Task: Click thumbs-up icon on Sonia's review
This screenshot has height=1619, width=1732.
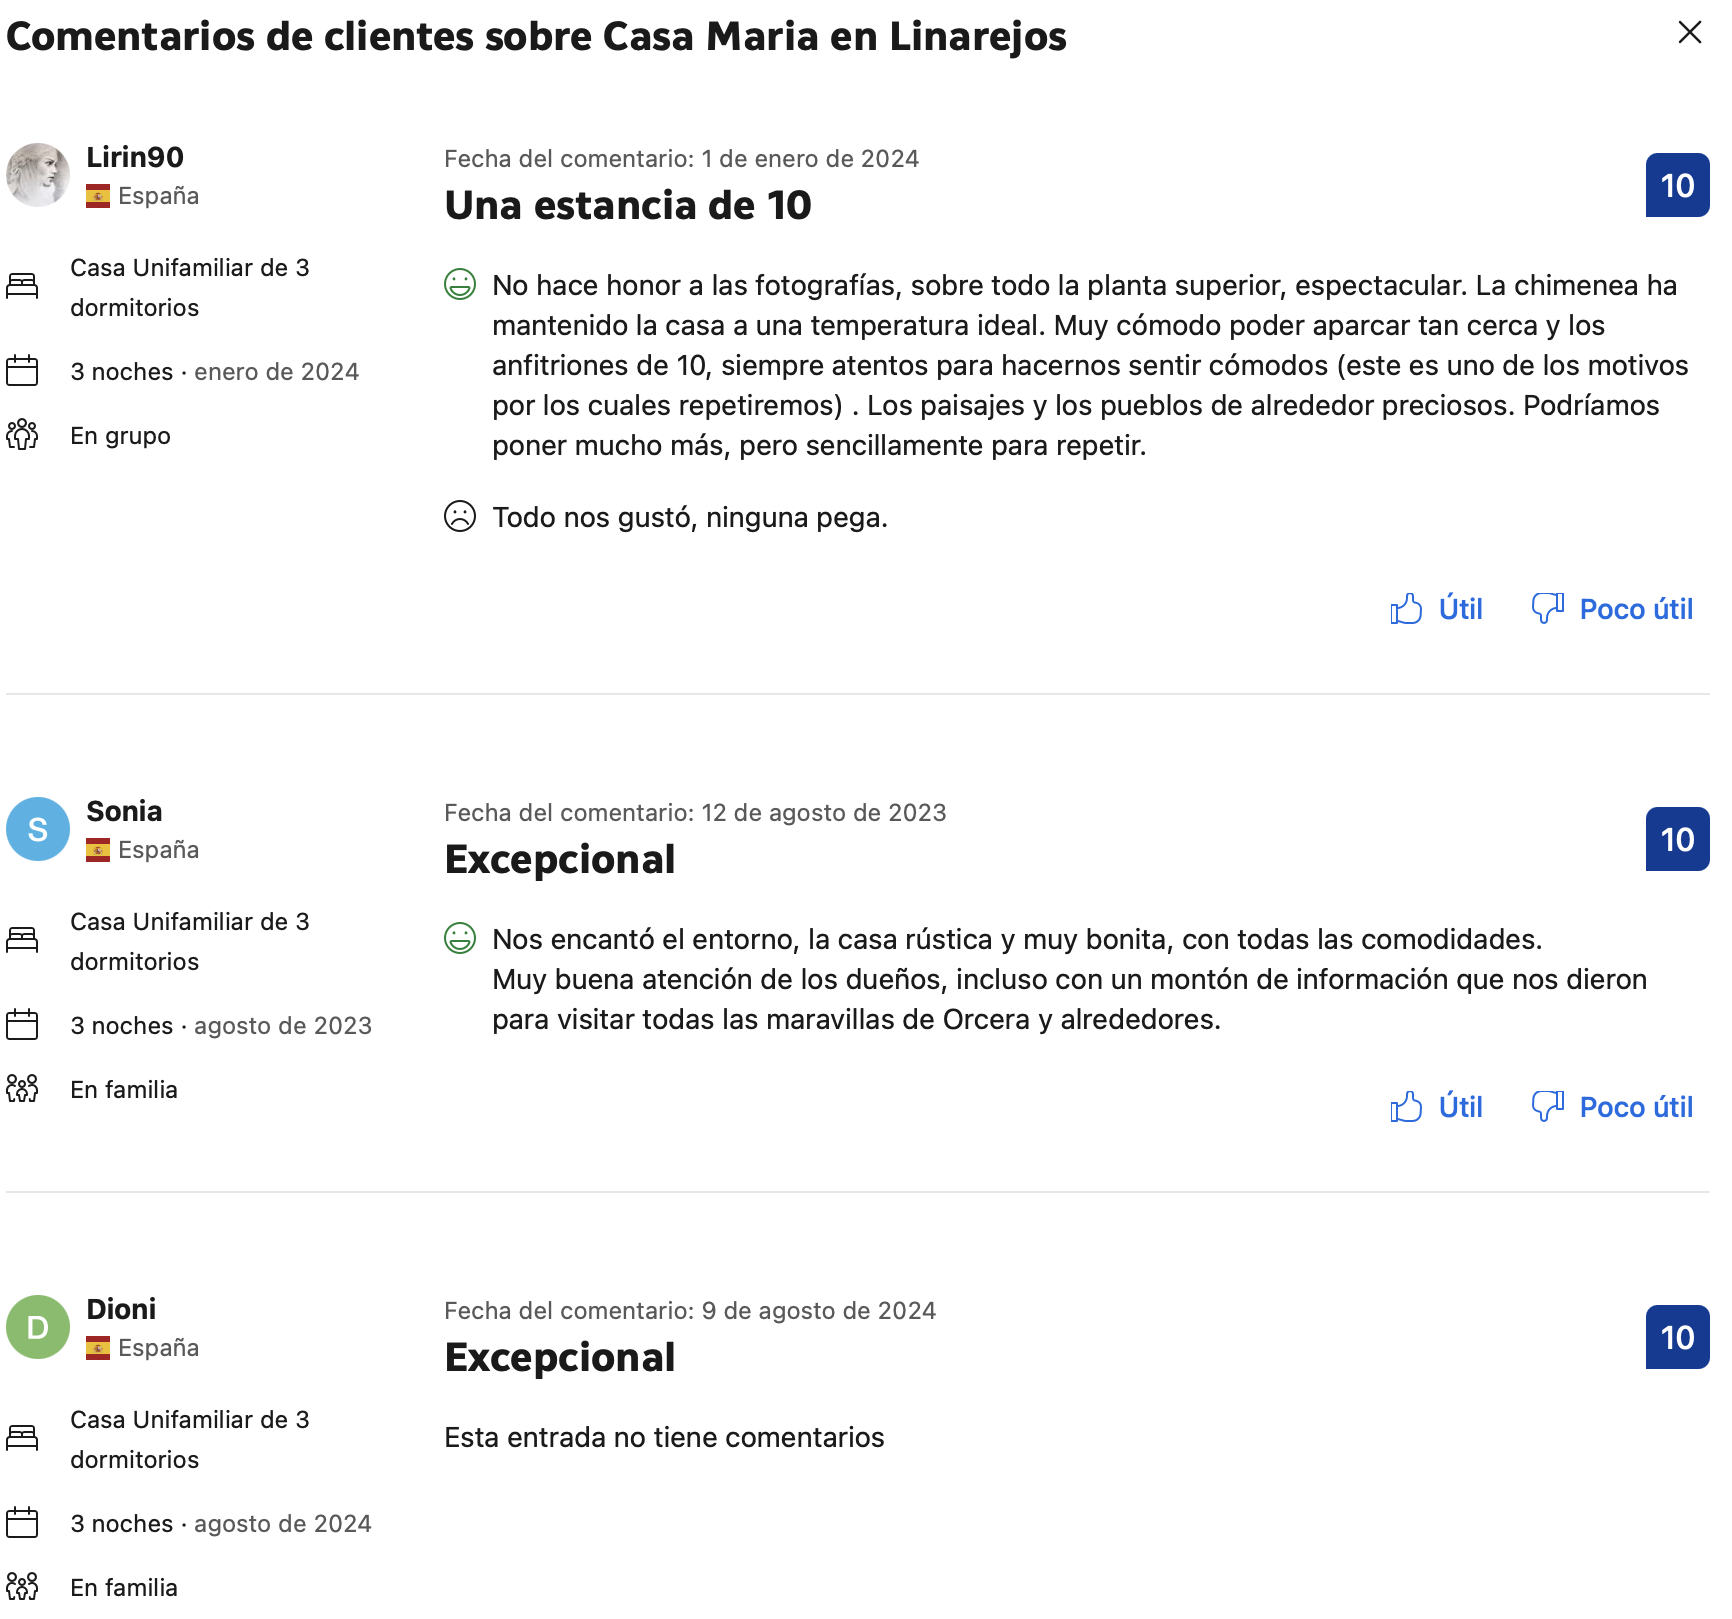Action: (1406, 1107)
